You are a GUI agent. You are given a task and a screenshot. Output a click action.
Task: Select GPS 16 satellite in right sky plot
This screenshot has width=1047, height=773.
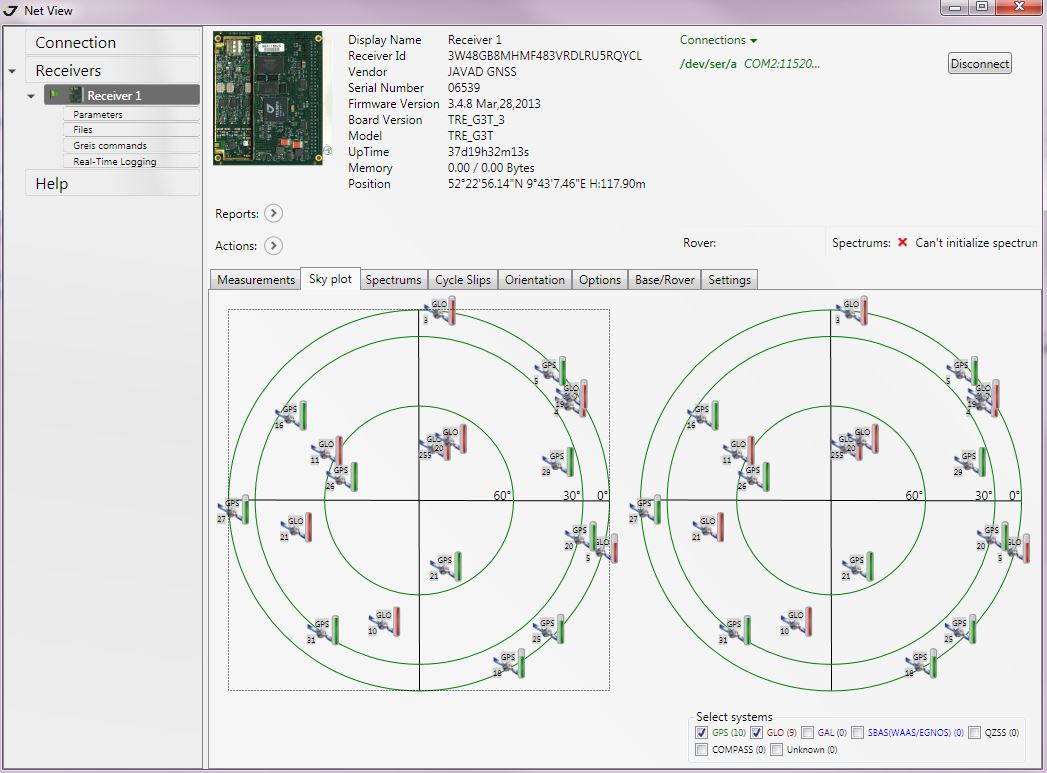point(703,416)
